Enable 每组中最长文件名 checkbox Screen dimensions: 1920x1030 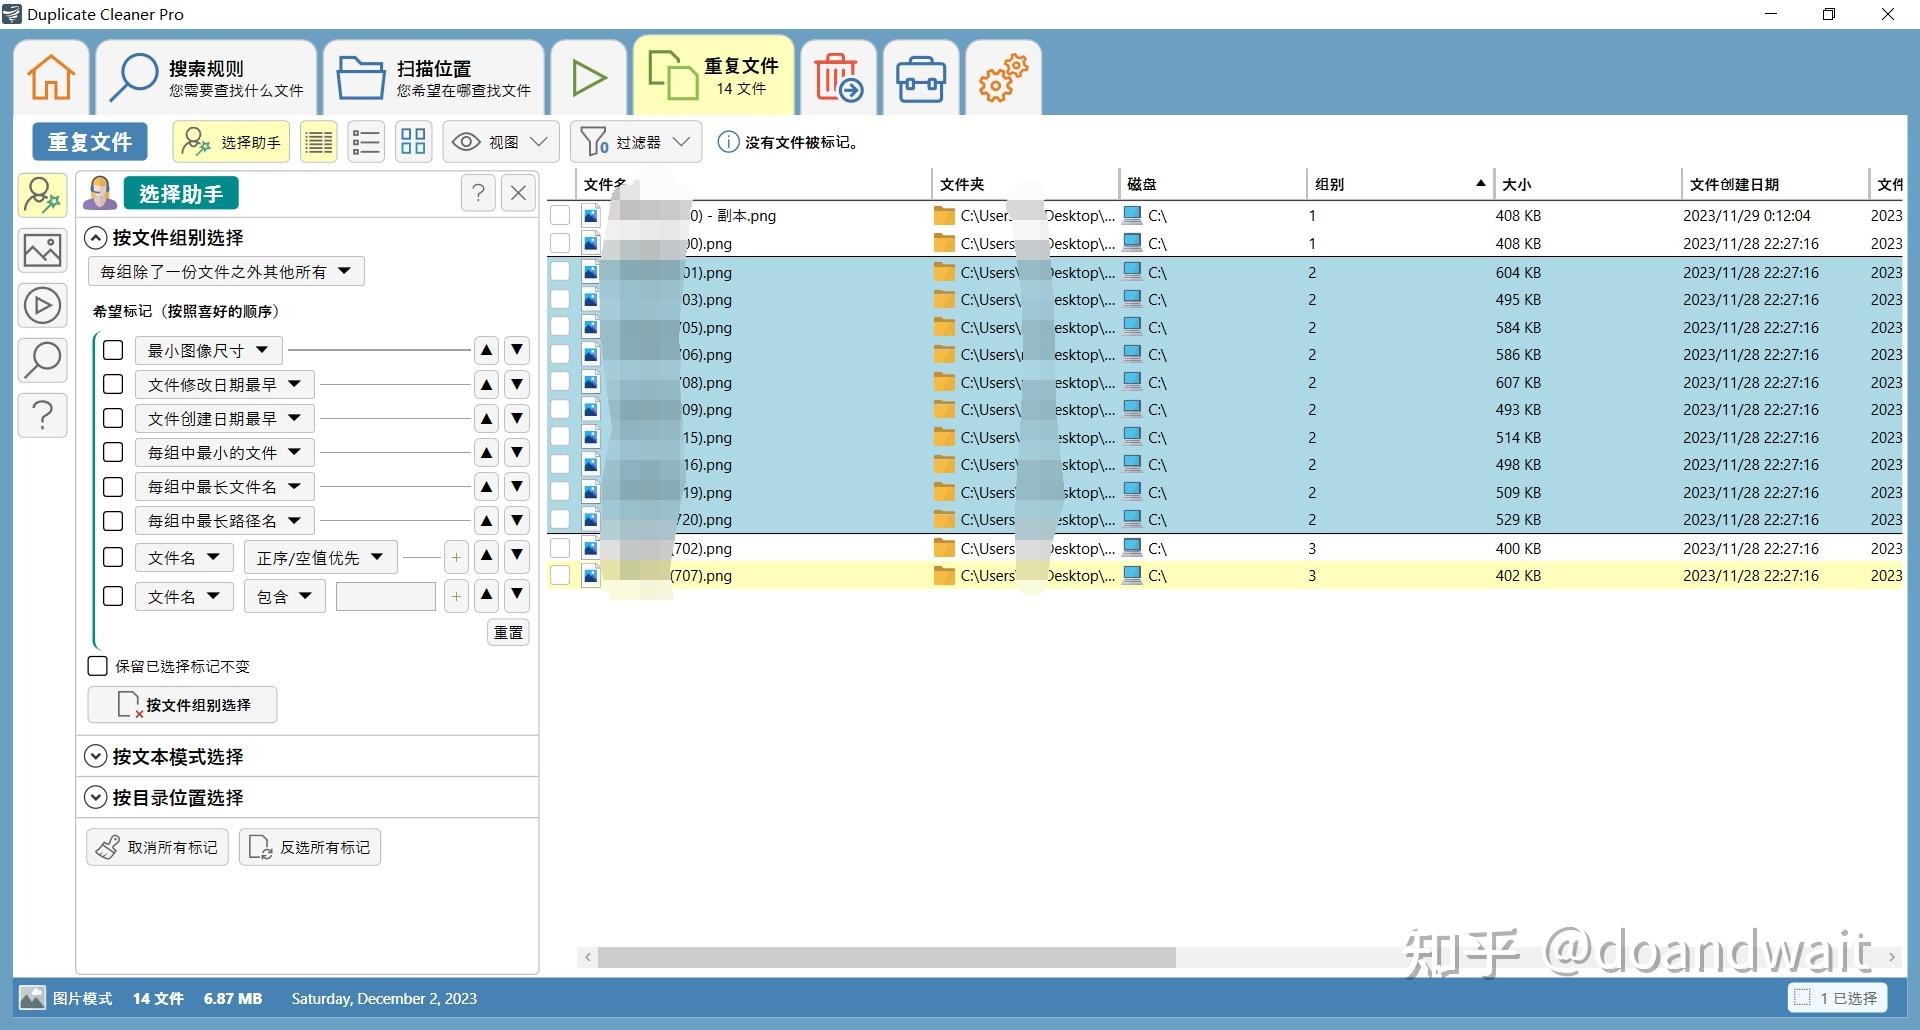pos(113,486)
